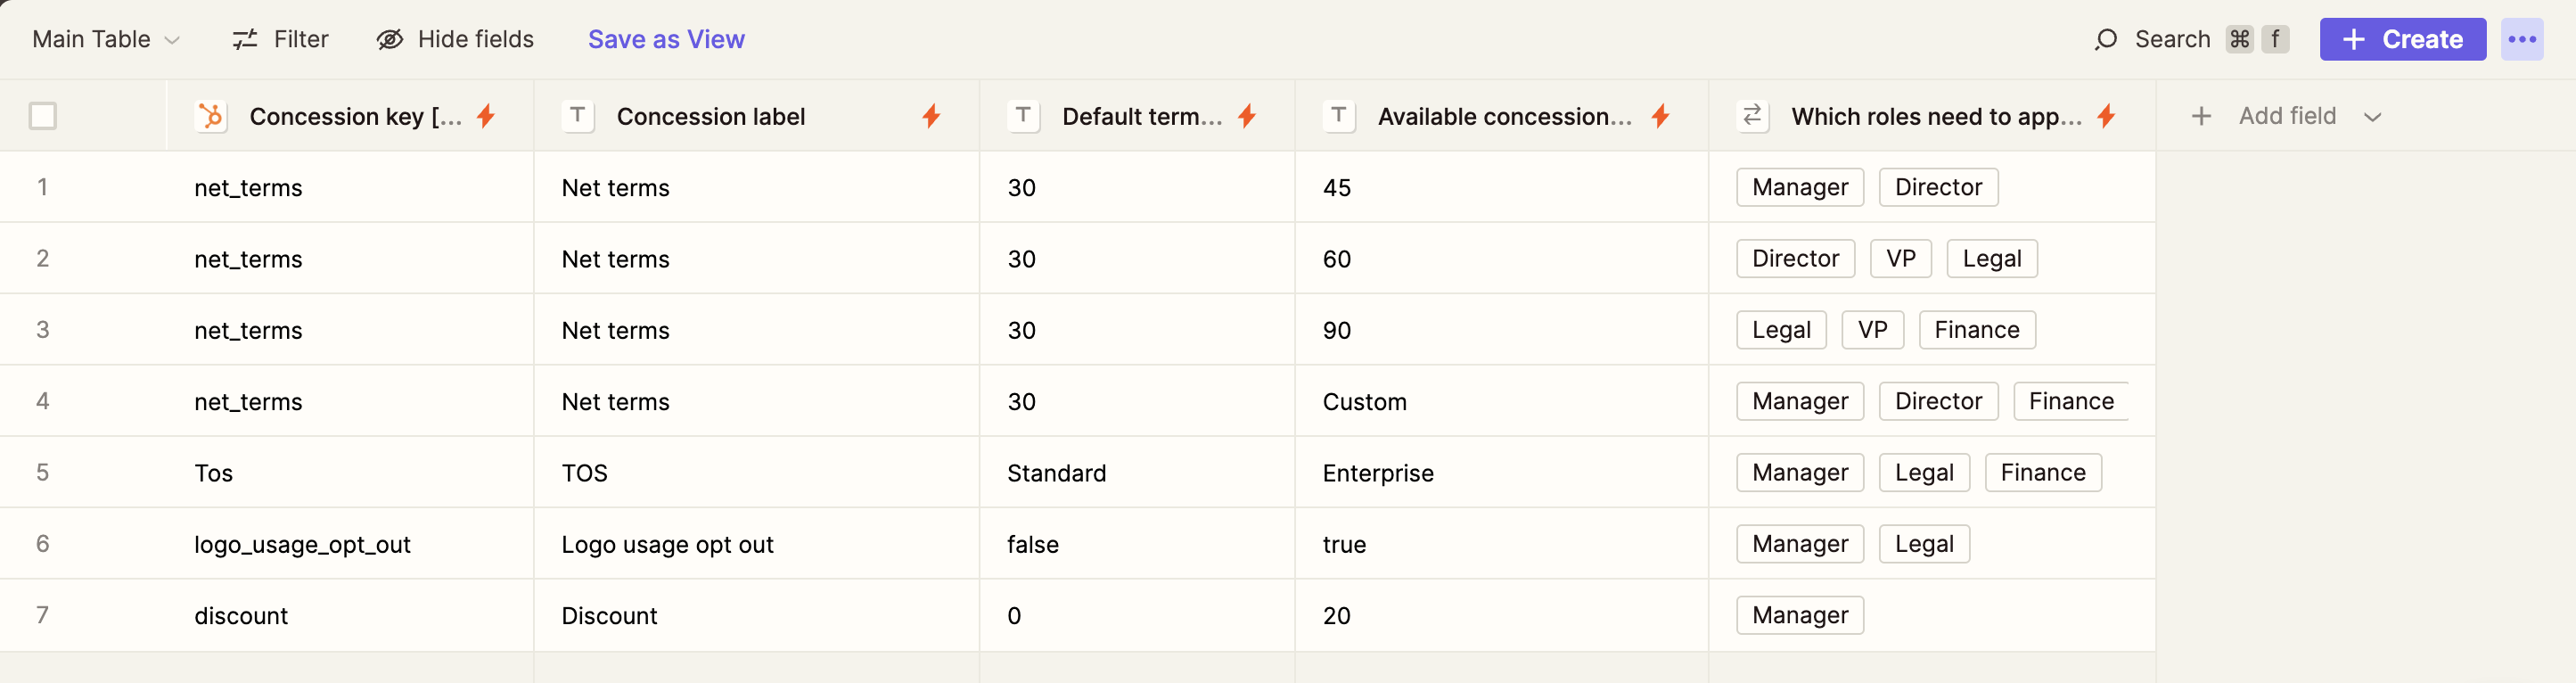Click lightning bolt next to Available concession column
This screenshot has width=2576, height=683.
(1661, 116)
